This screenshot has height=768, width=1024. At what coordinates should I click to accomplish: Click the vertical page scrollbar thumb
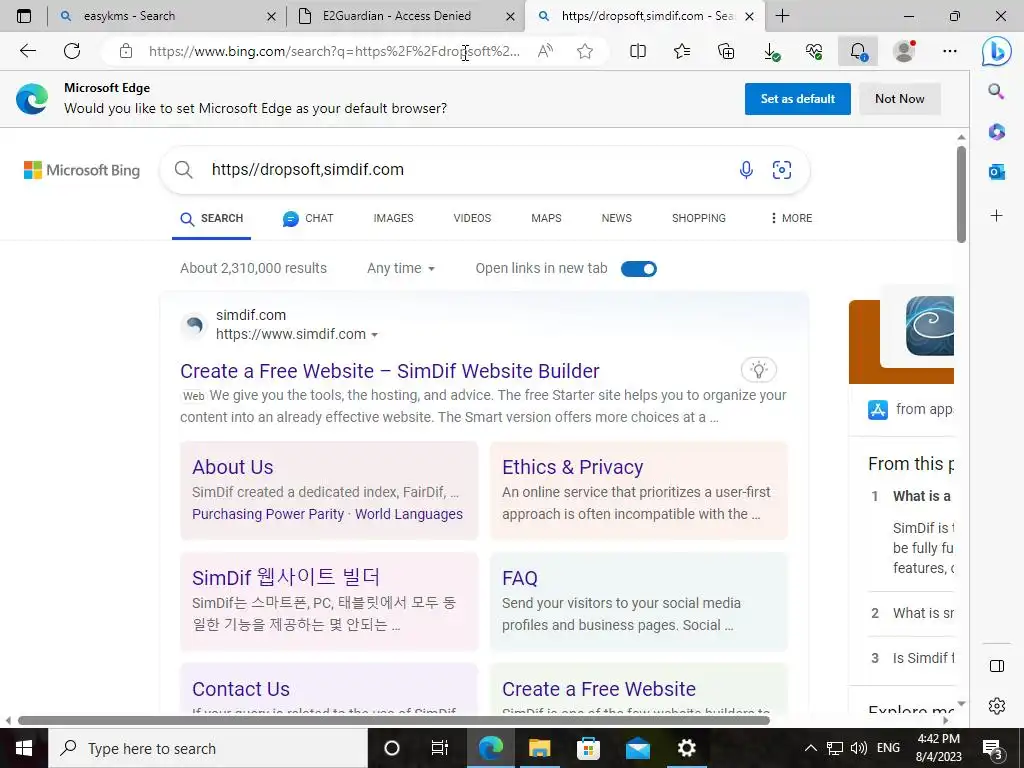(x=961, y=194)
